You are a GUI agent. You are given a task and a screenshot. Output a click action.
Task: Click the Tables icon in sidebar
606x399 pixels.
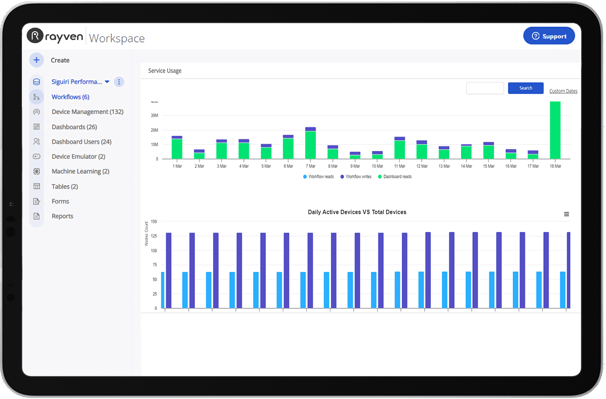point(36,186)
